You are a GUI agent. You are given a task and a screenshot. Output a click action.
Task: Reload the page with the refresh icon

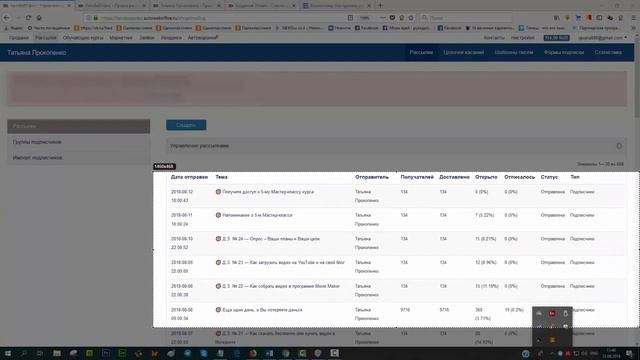point(28,18)
